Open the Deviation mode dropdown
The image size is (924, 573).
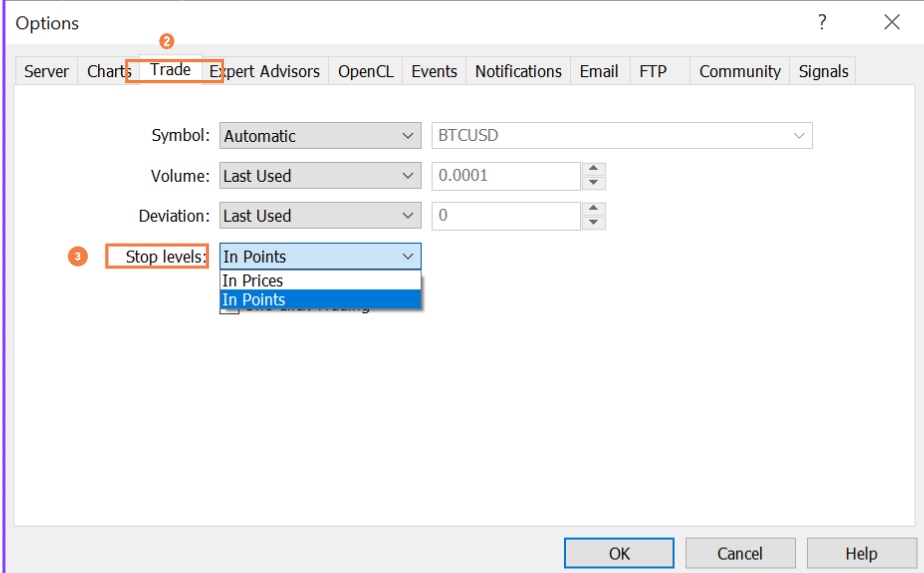click(x=320, y=216)
